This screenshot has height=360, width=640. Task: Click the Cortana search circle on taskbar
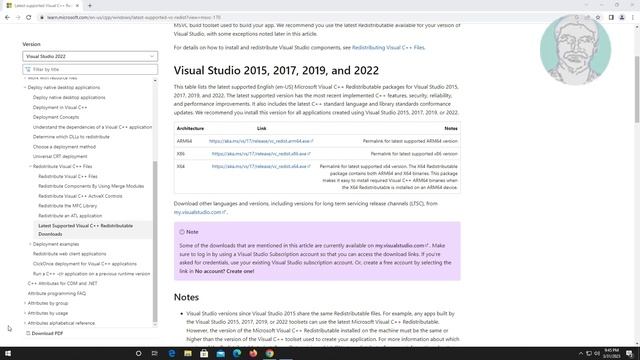pos(138,353)
